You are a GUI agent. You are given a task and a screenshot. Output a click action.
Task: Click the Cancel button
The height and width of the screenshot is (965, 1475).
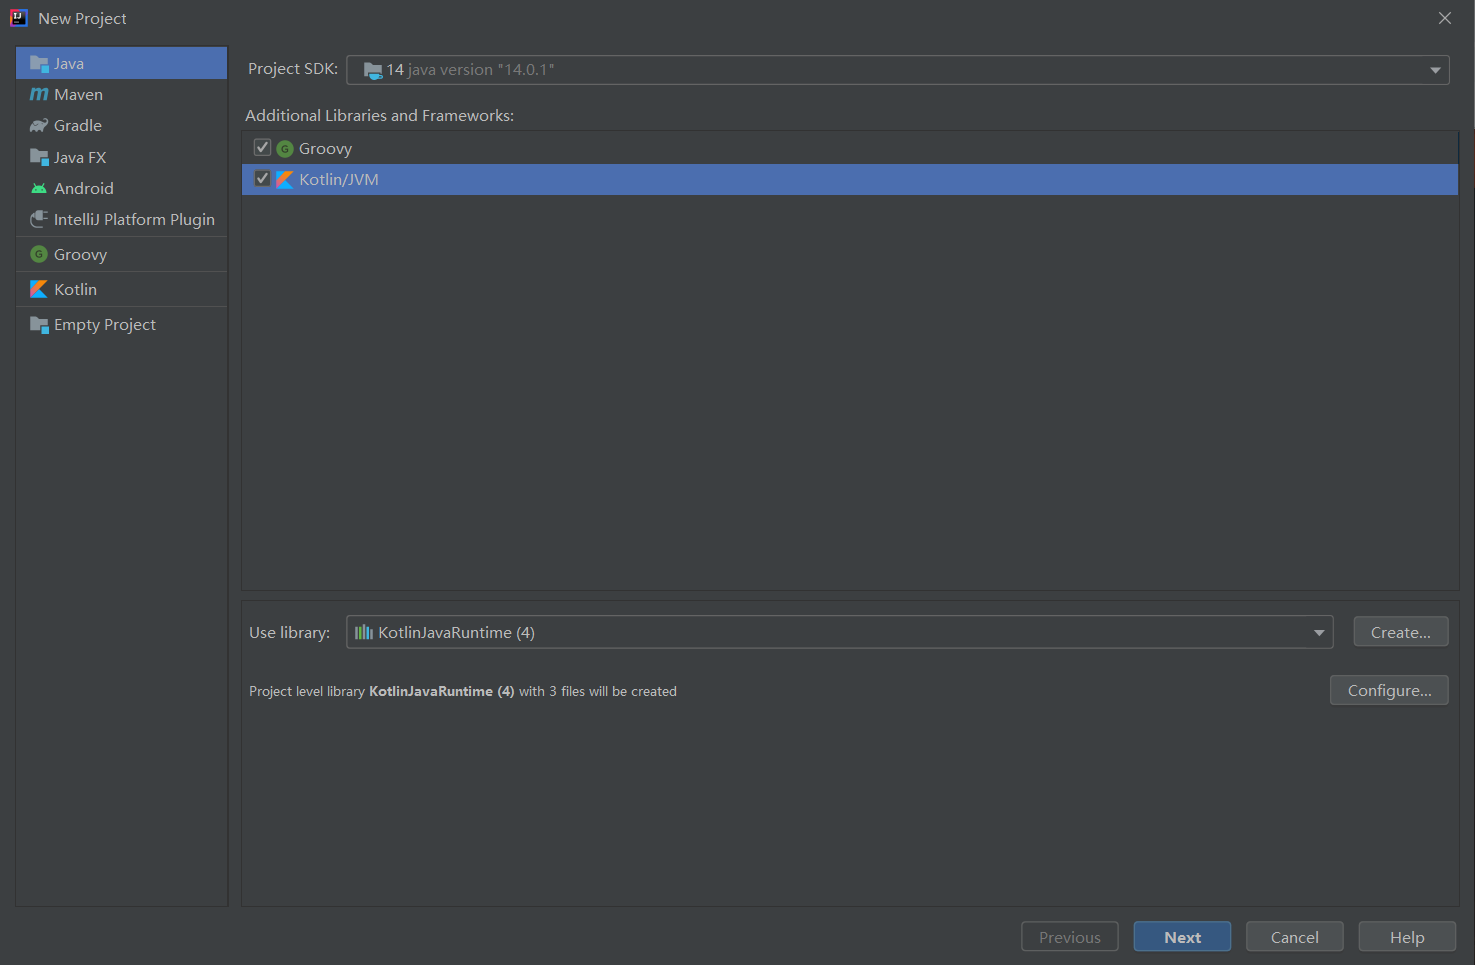click(x=1294, y=937)
